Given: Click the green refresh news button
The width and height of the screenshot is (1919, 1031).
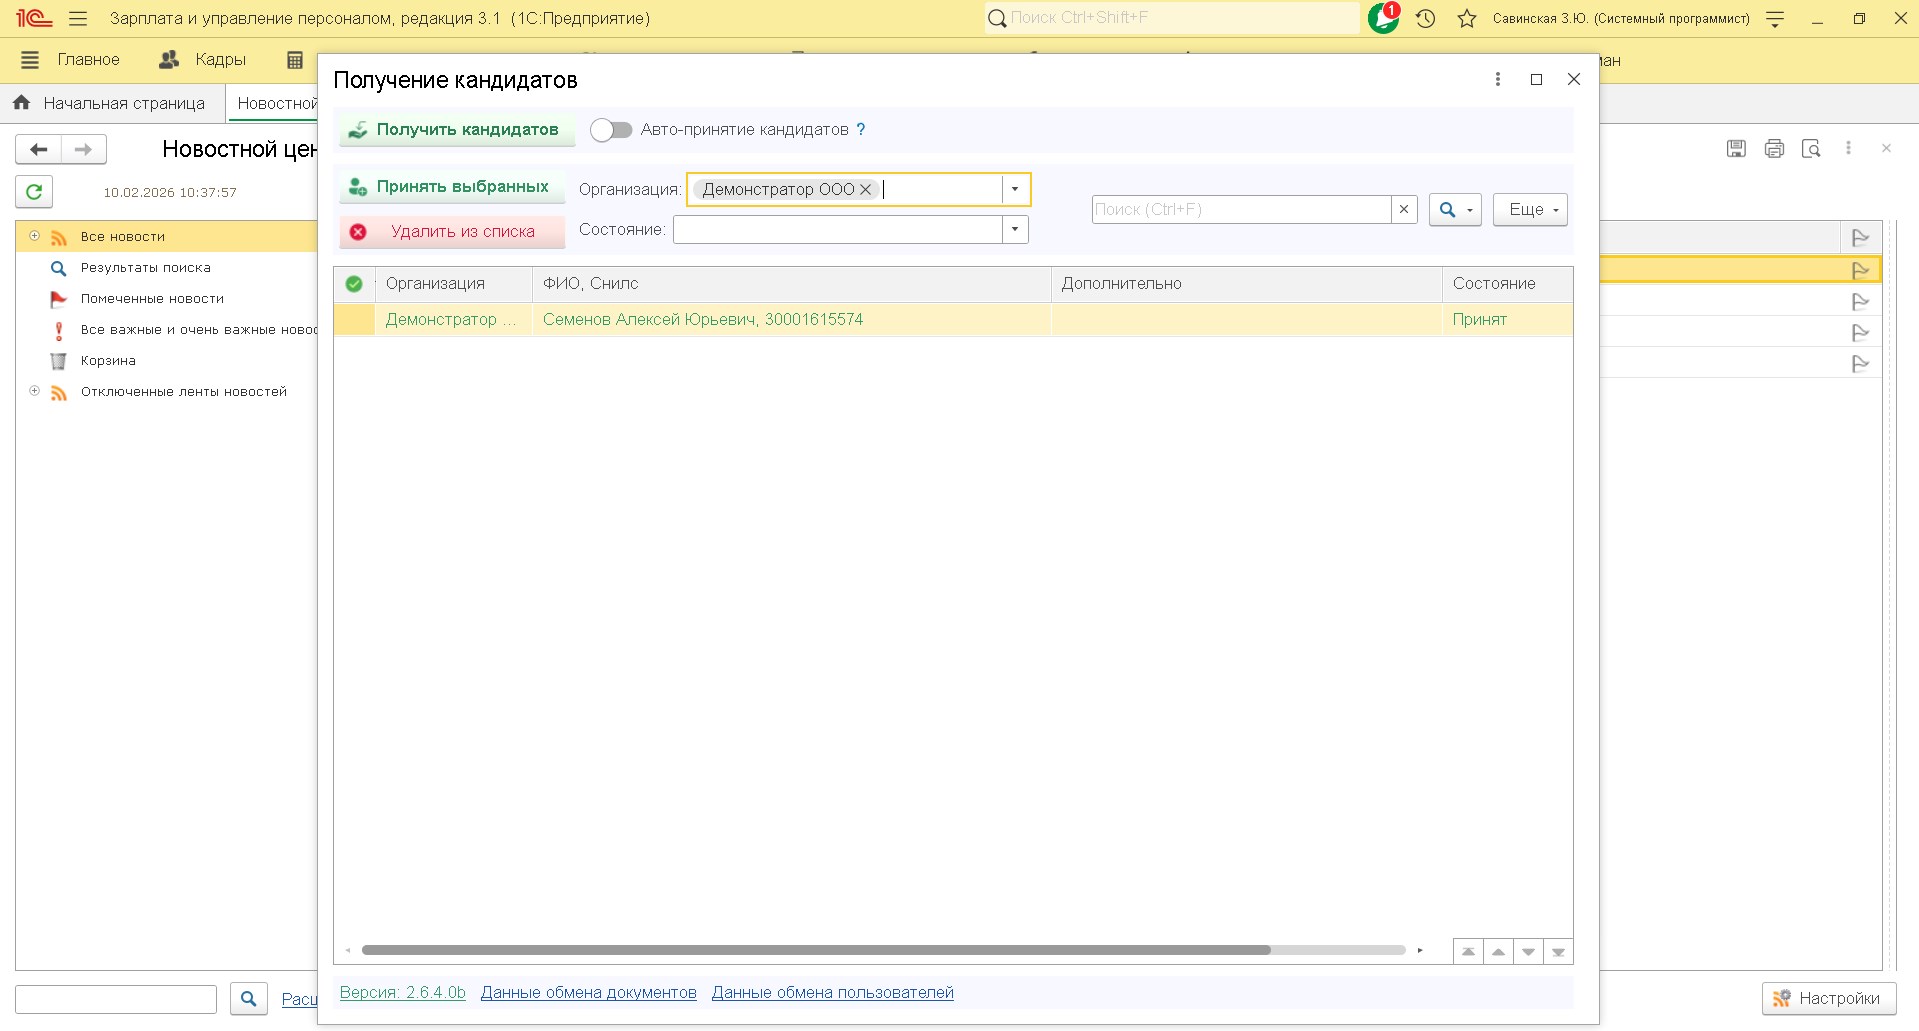Looking at the screenshot, I should [x=34, y=192].
